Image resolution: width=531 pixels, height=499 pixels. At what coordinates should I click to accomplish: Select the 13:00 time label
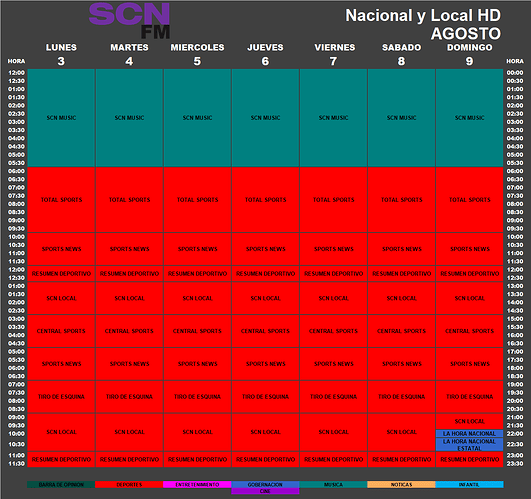tap(515, 286)
